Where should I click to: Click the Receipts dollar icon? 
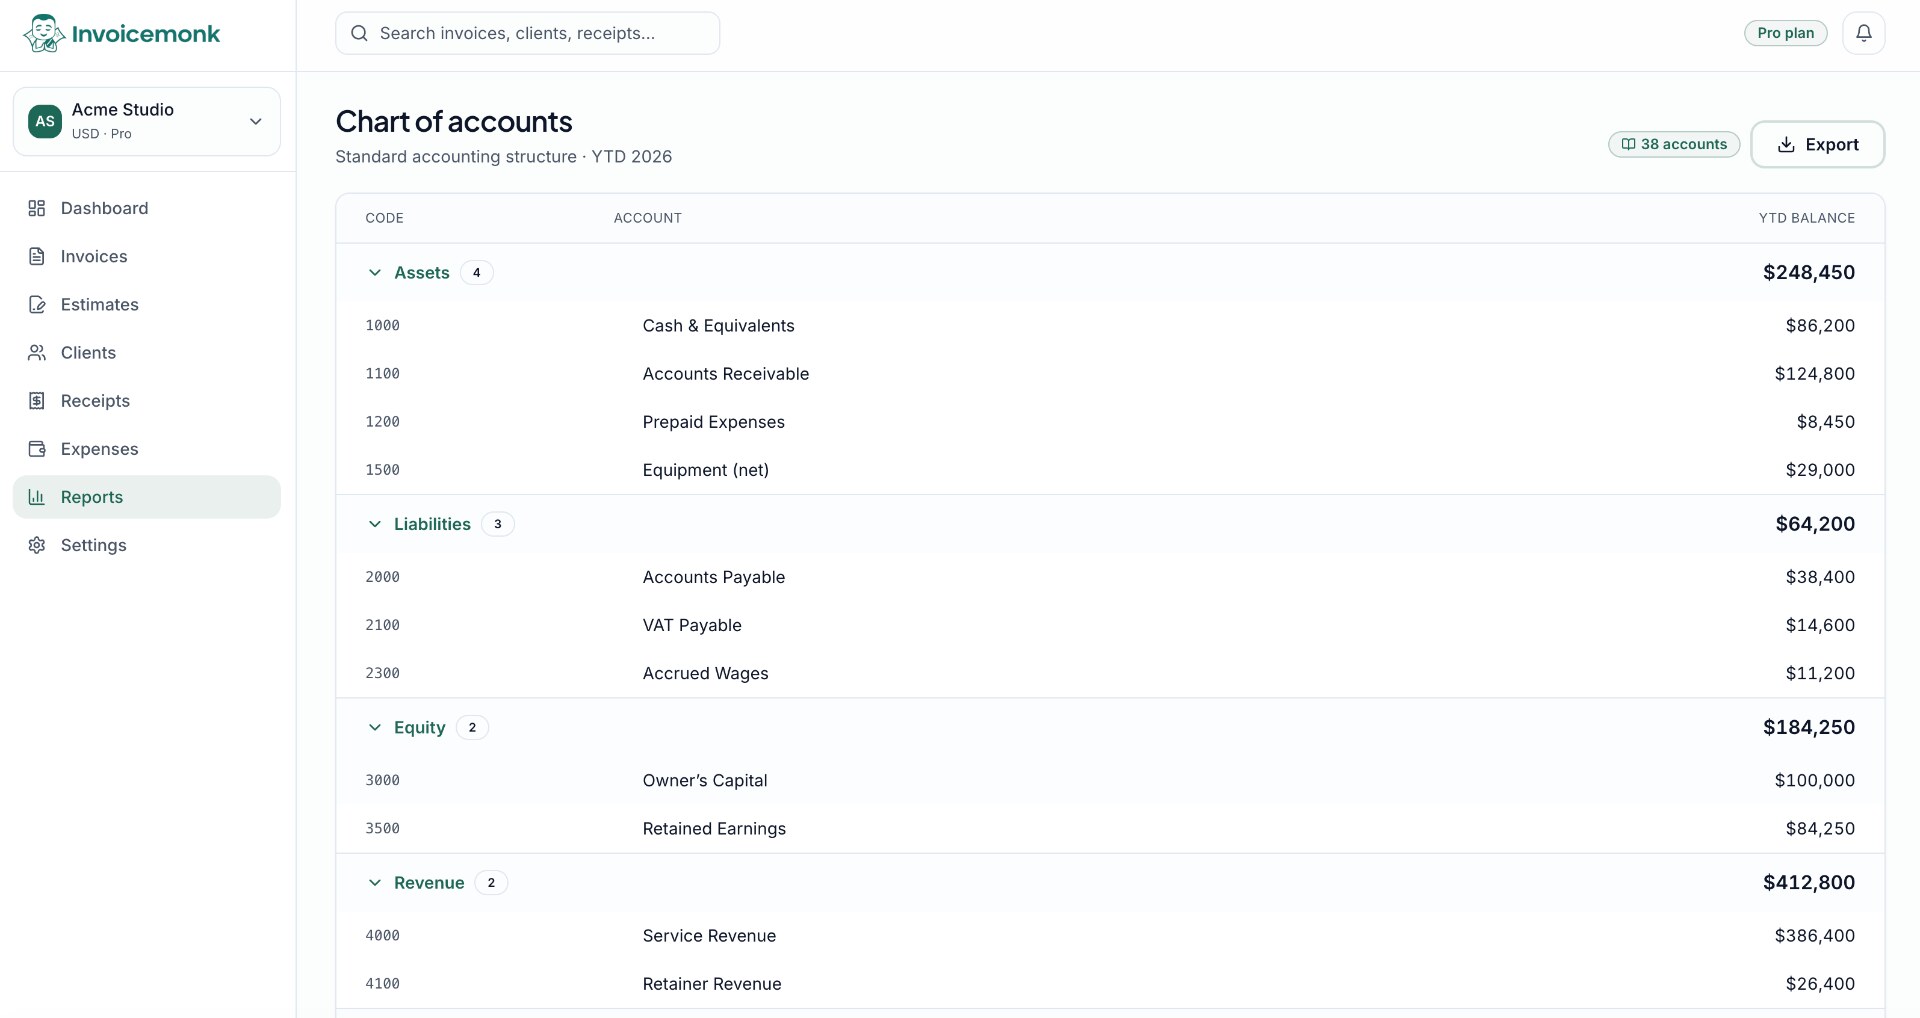pos(37,400)
